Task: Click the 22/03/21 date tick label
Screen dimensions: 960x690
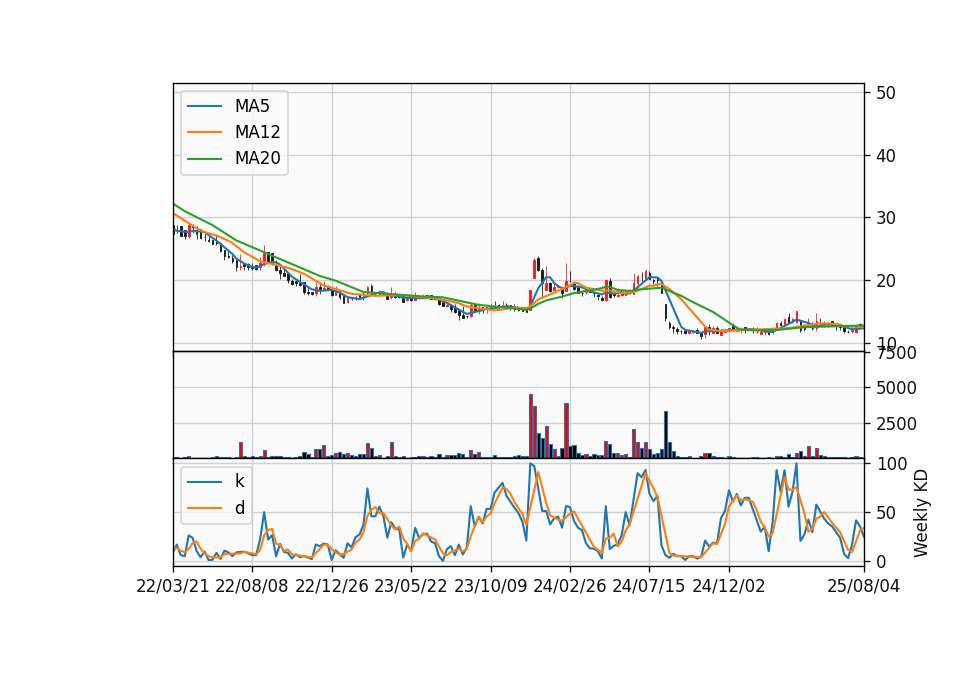Action: [173, 586]
